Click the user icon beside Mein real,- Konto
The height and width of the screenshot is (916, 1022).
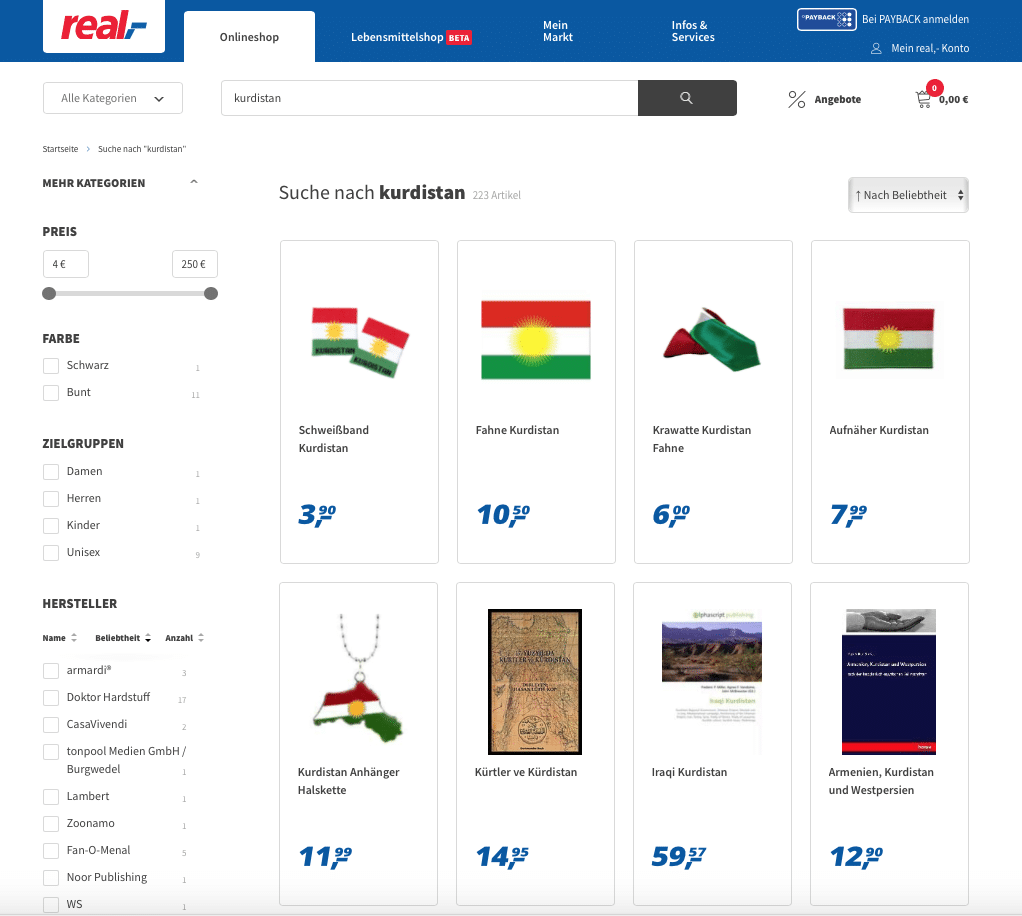[875, 48]
